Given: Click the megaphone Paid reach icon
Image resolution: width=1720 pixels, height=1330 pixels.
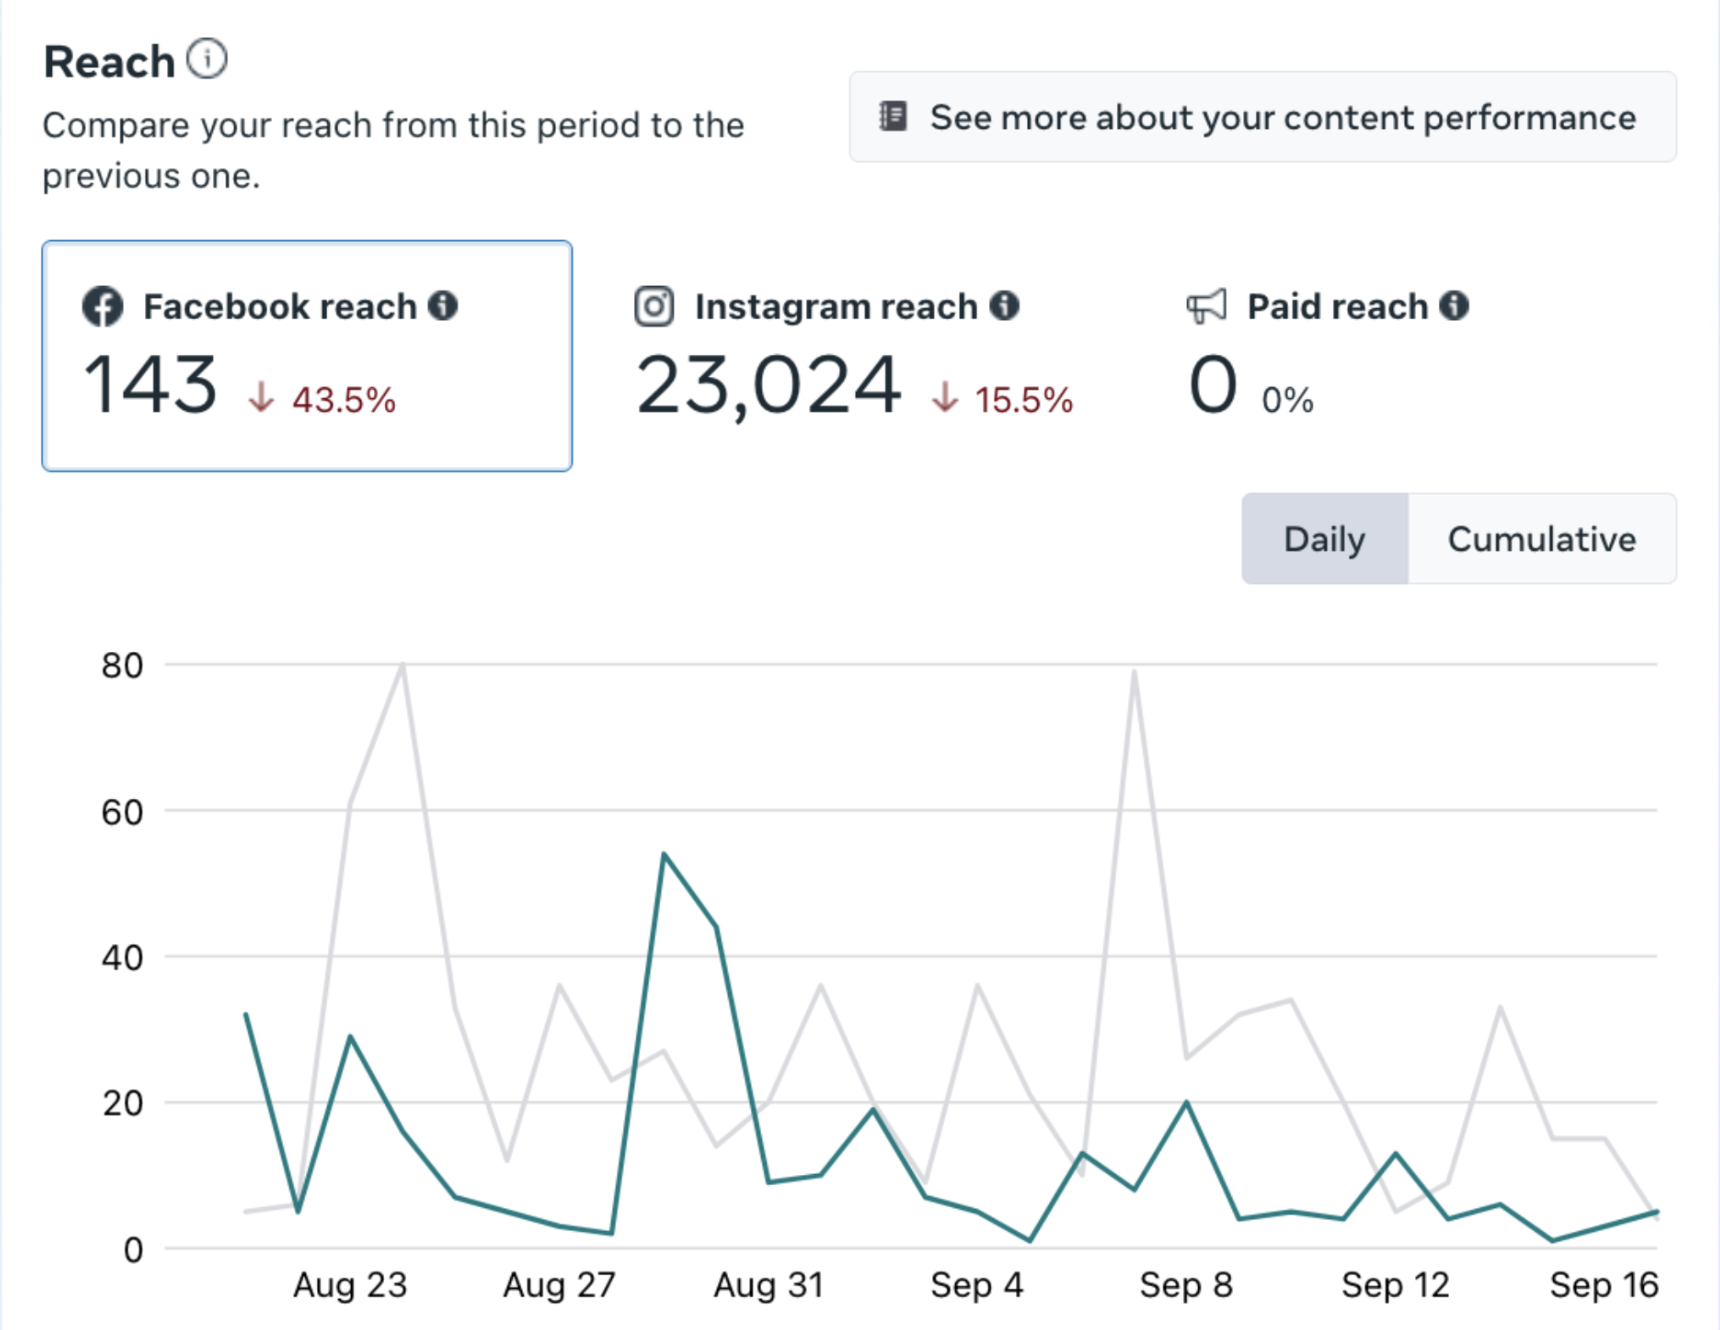Looking at the screenshot, I should coord(1208,306).
